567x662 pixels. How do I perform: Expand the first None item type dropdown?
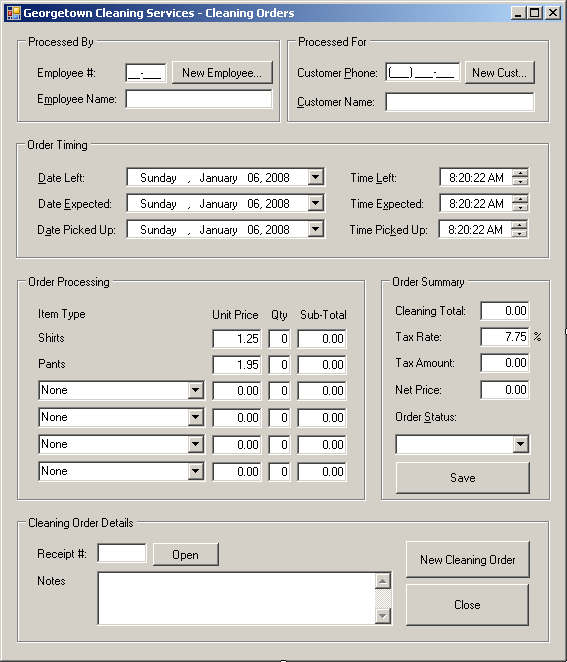[x=195, y=390]
